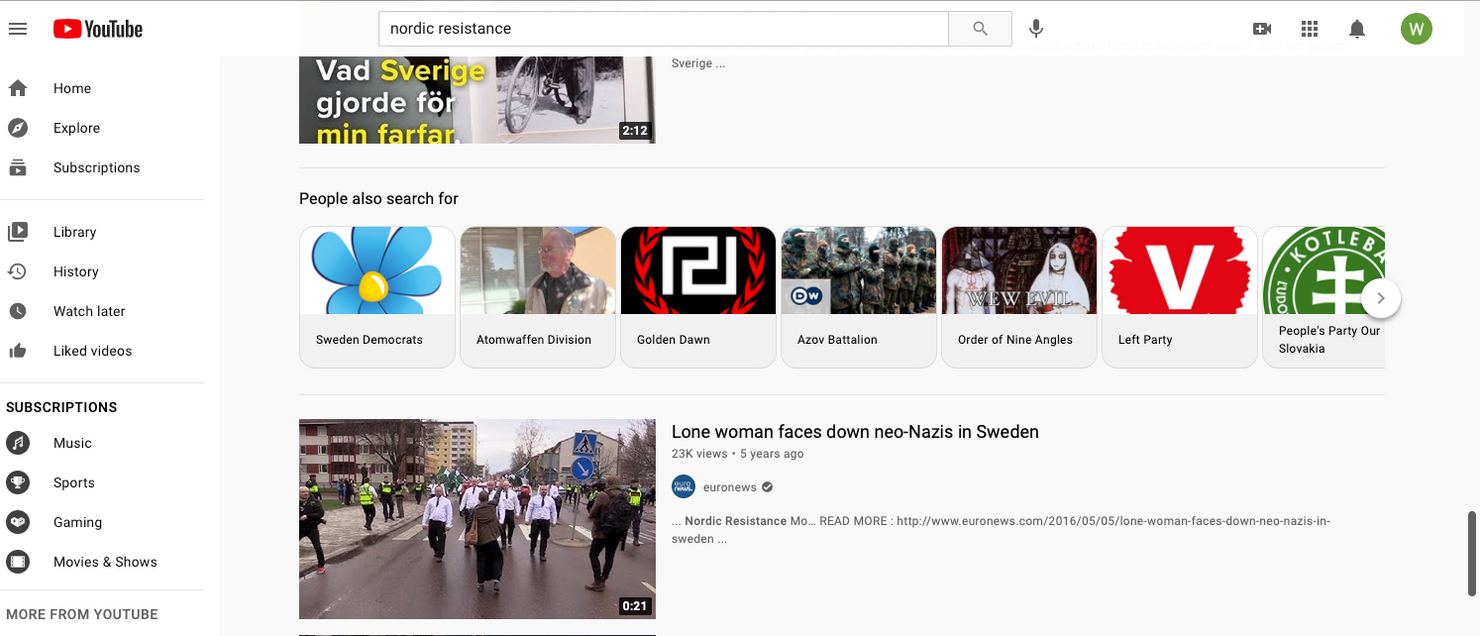The height and width of the screenshot is (636, 1480).
Task: Select the Azov Battalion card thumbnail
Action: (x=859, y=270)
